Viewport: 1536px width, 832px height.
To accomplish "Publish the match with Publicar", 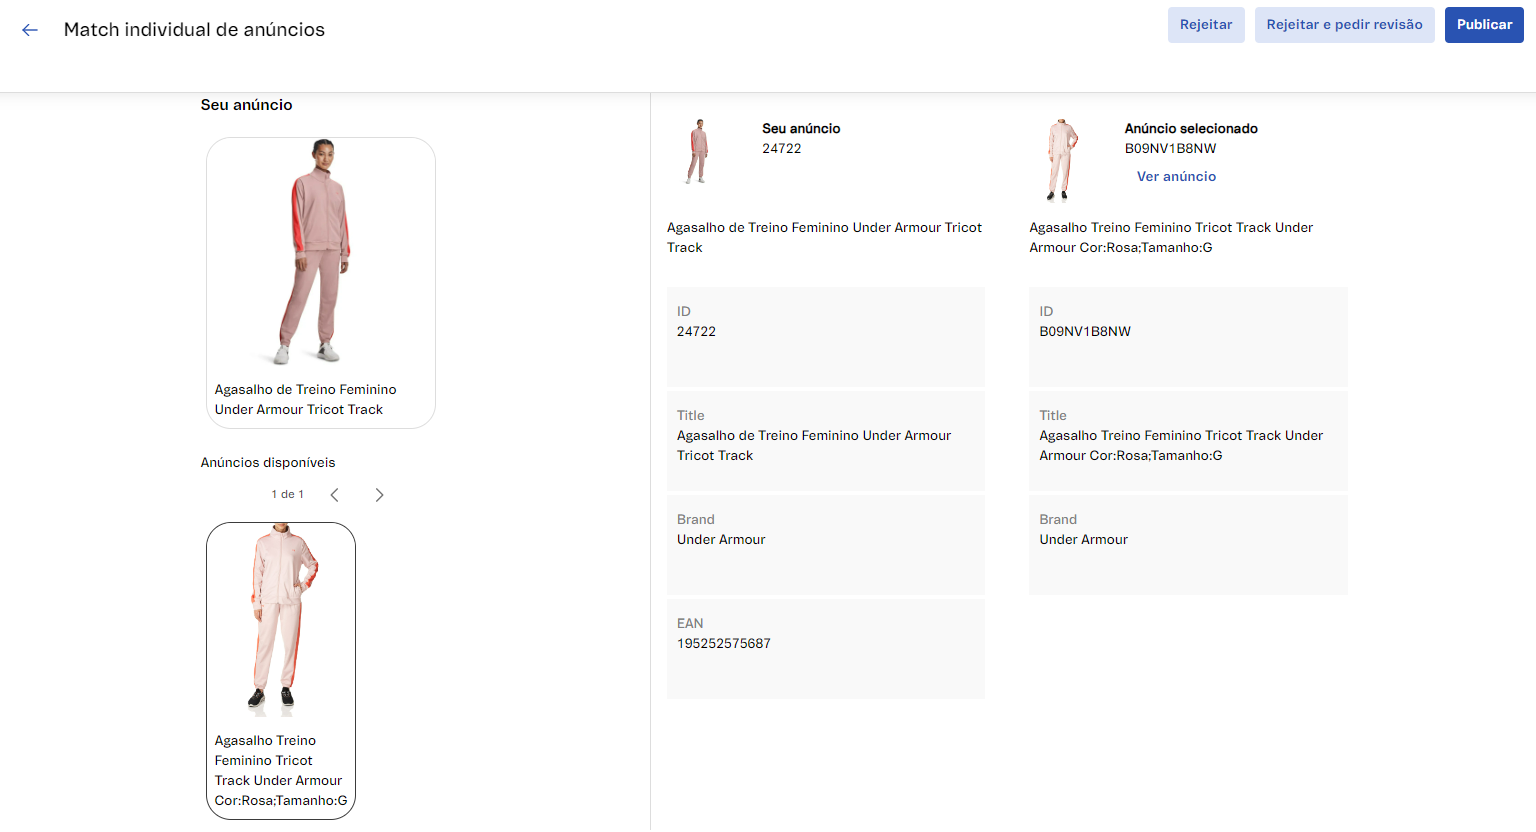I will click(x=1483, y=25).
